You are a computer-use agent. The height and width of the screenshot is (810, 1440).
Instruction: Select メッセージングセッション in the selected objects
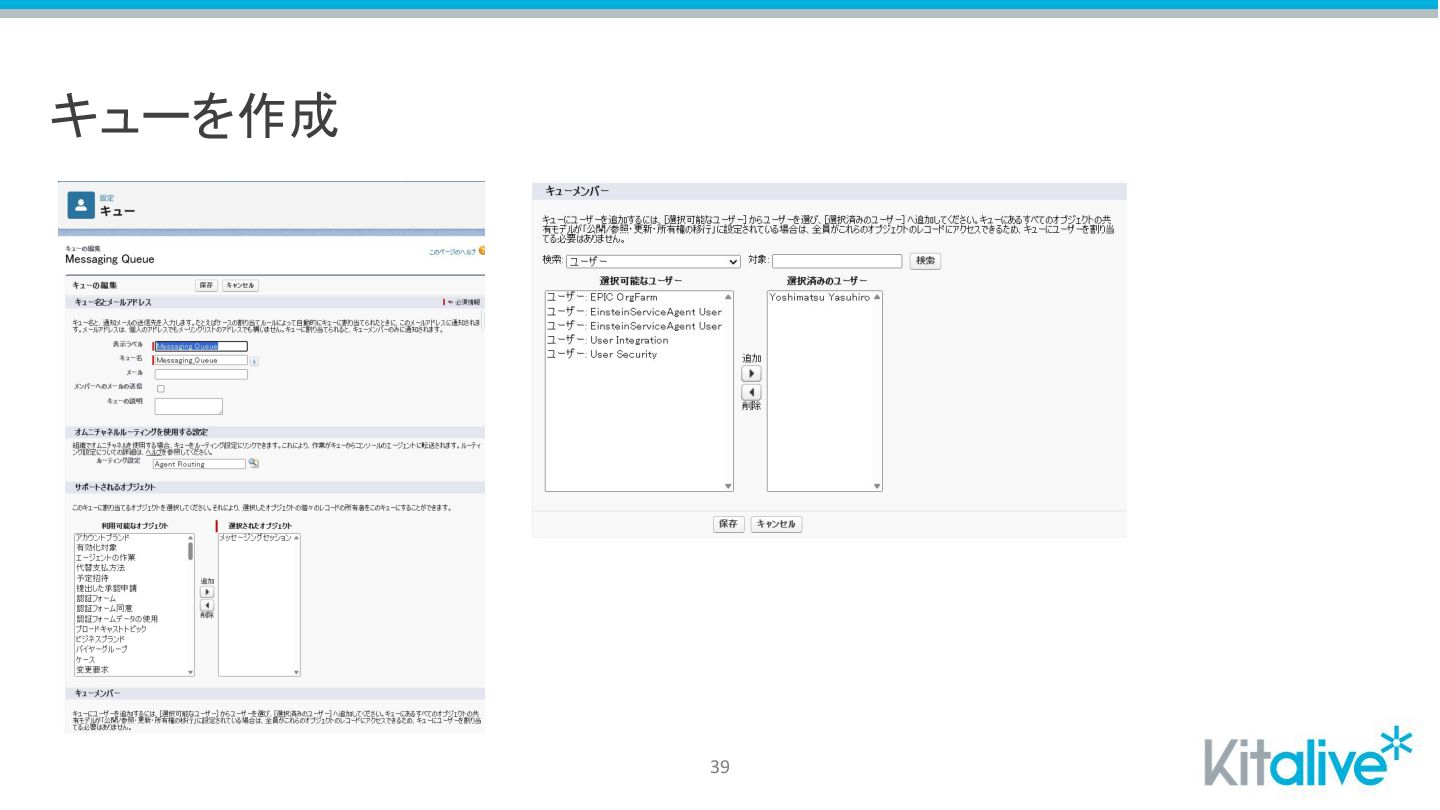pos(255,538)
